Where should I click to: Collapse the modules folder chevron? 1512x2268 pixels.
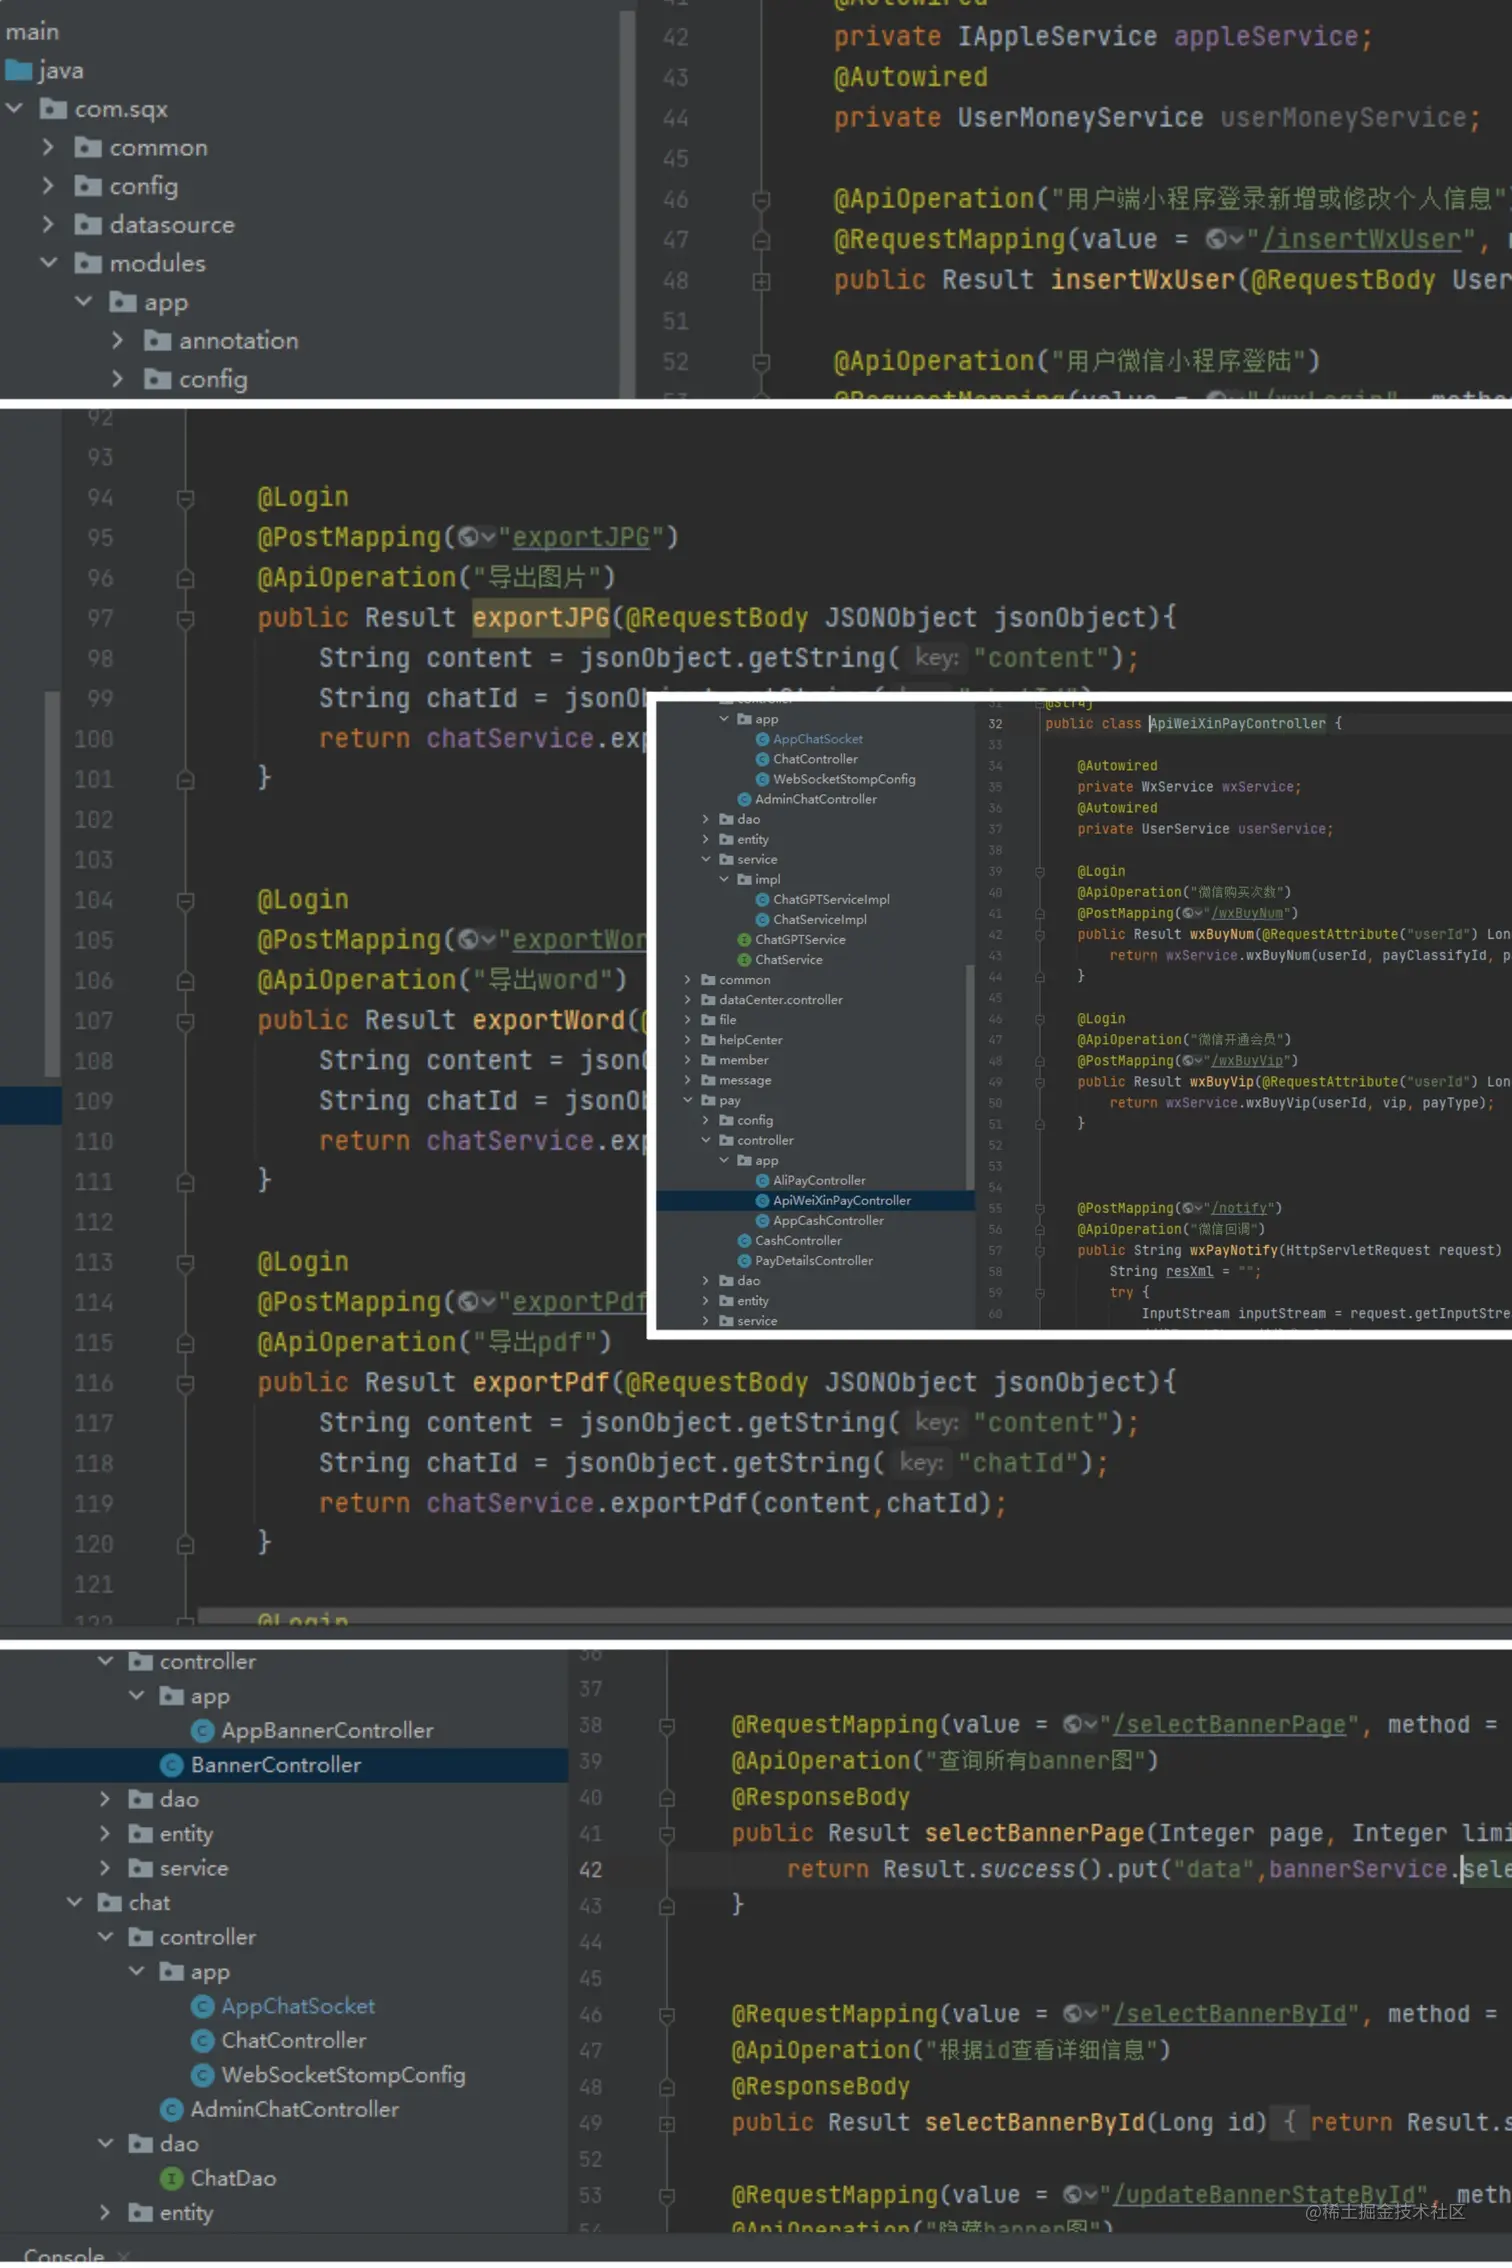point(48,262)
